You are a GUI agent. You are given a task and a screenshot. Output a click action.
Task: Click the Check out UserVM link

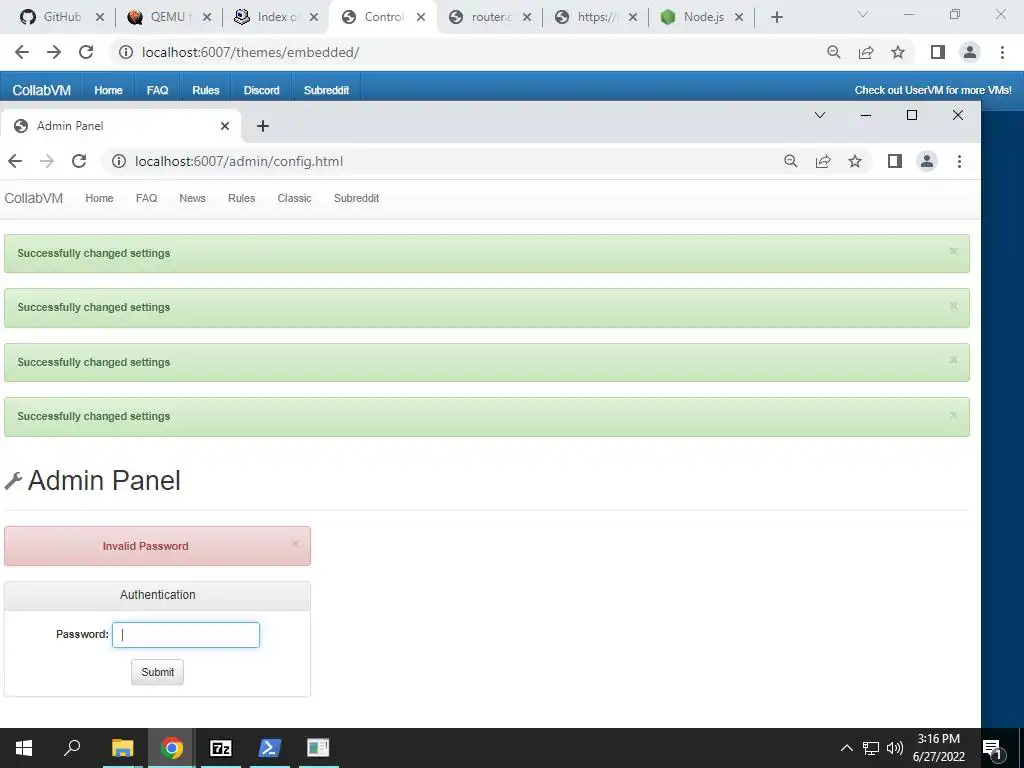click(933, 90)
